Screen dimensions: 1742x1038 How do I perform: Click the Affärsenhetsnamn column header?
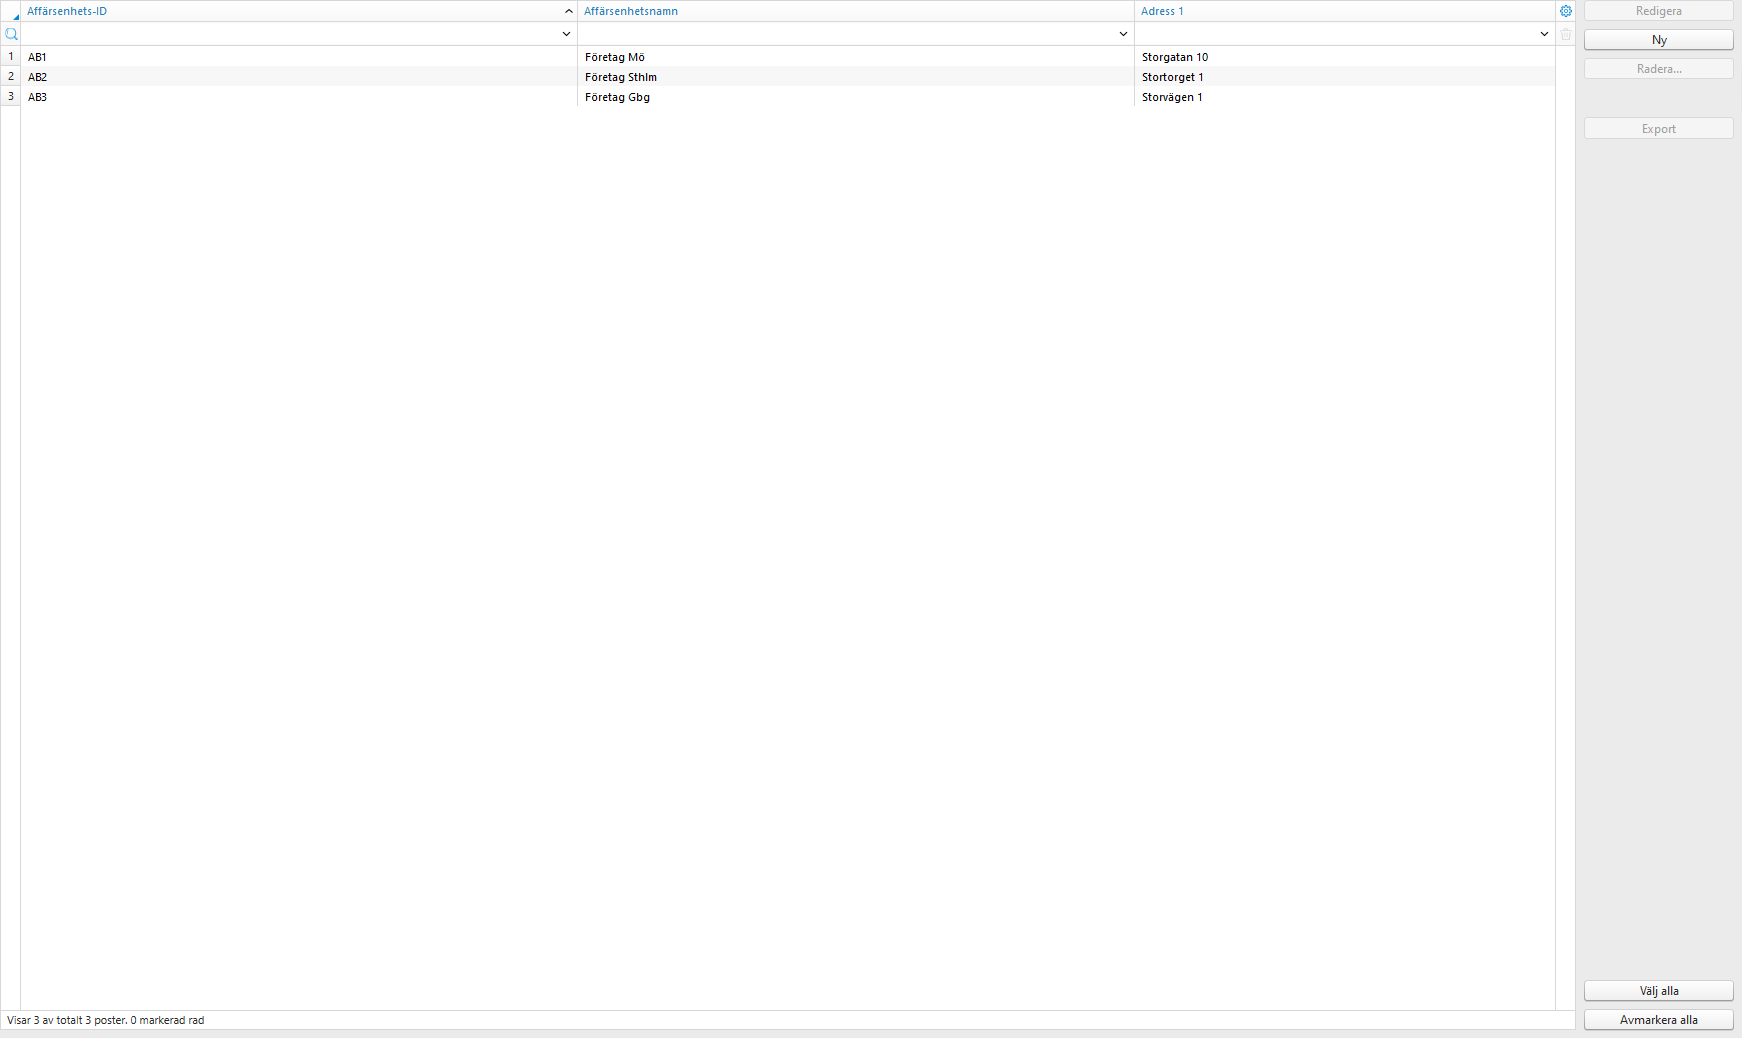(630, 10)
